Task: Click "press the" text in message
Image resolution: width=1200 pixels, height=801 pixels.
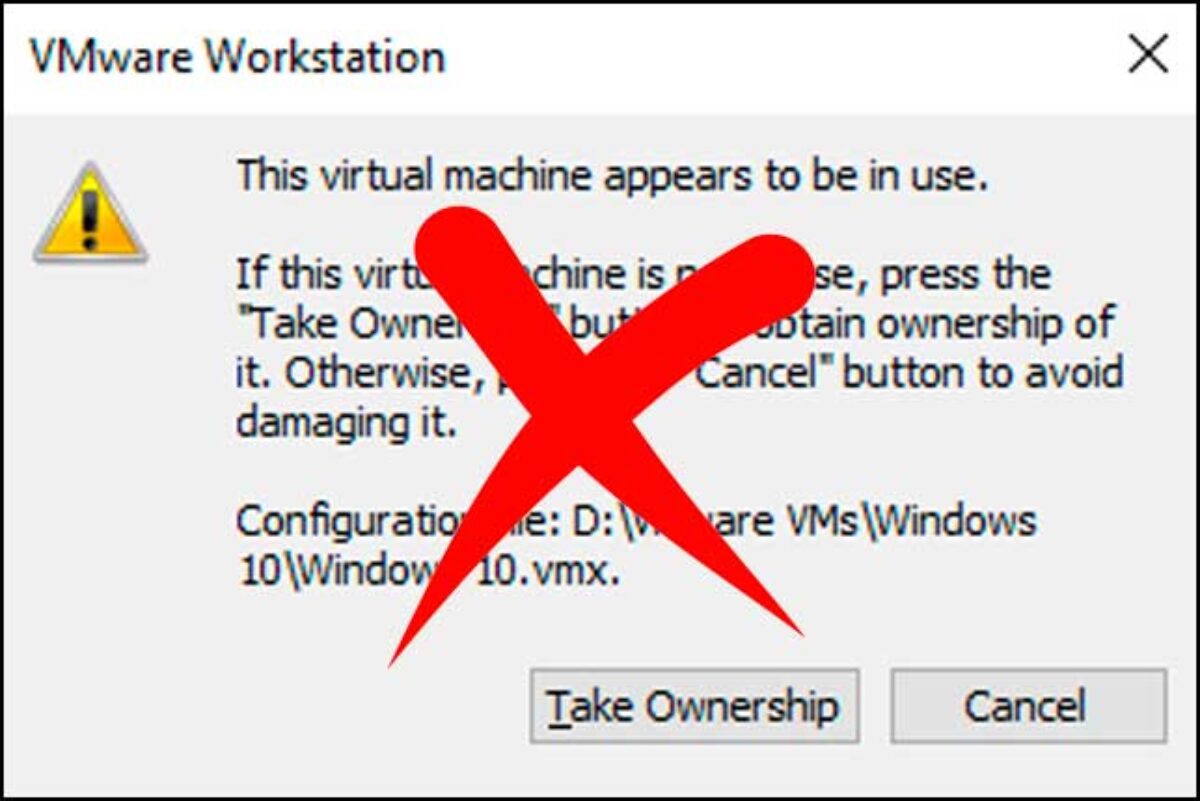Action: [x=964, y=273]
